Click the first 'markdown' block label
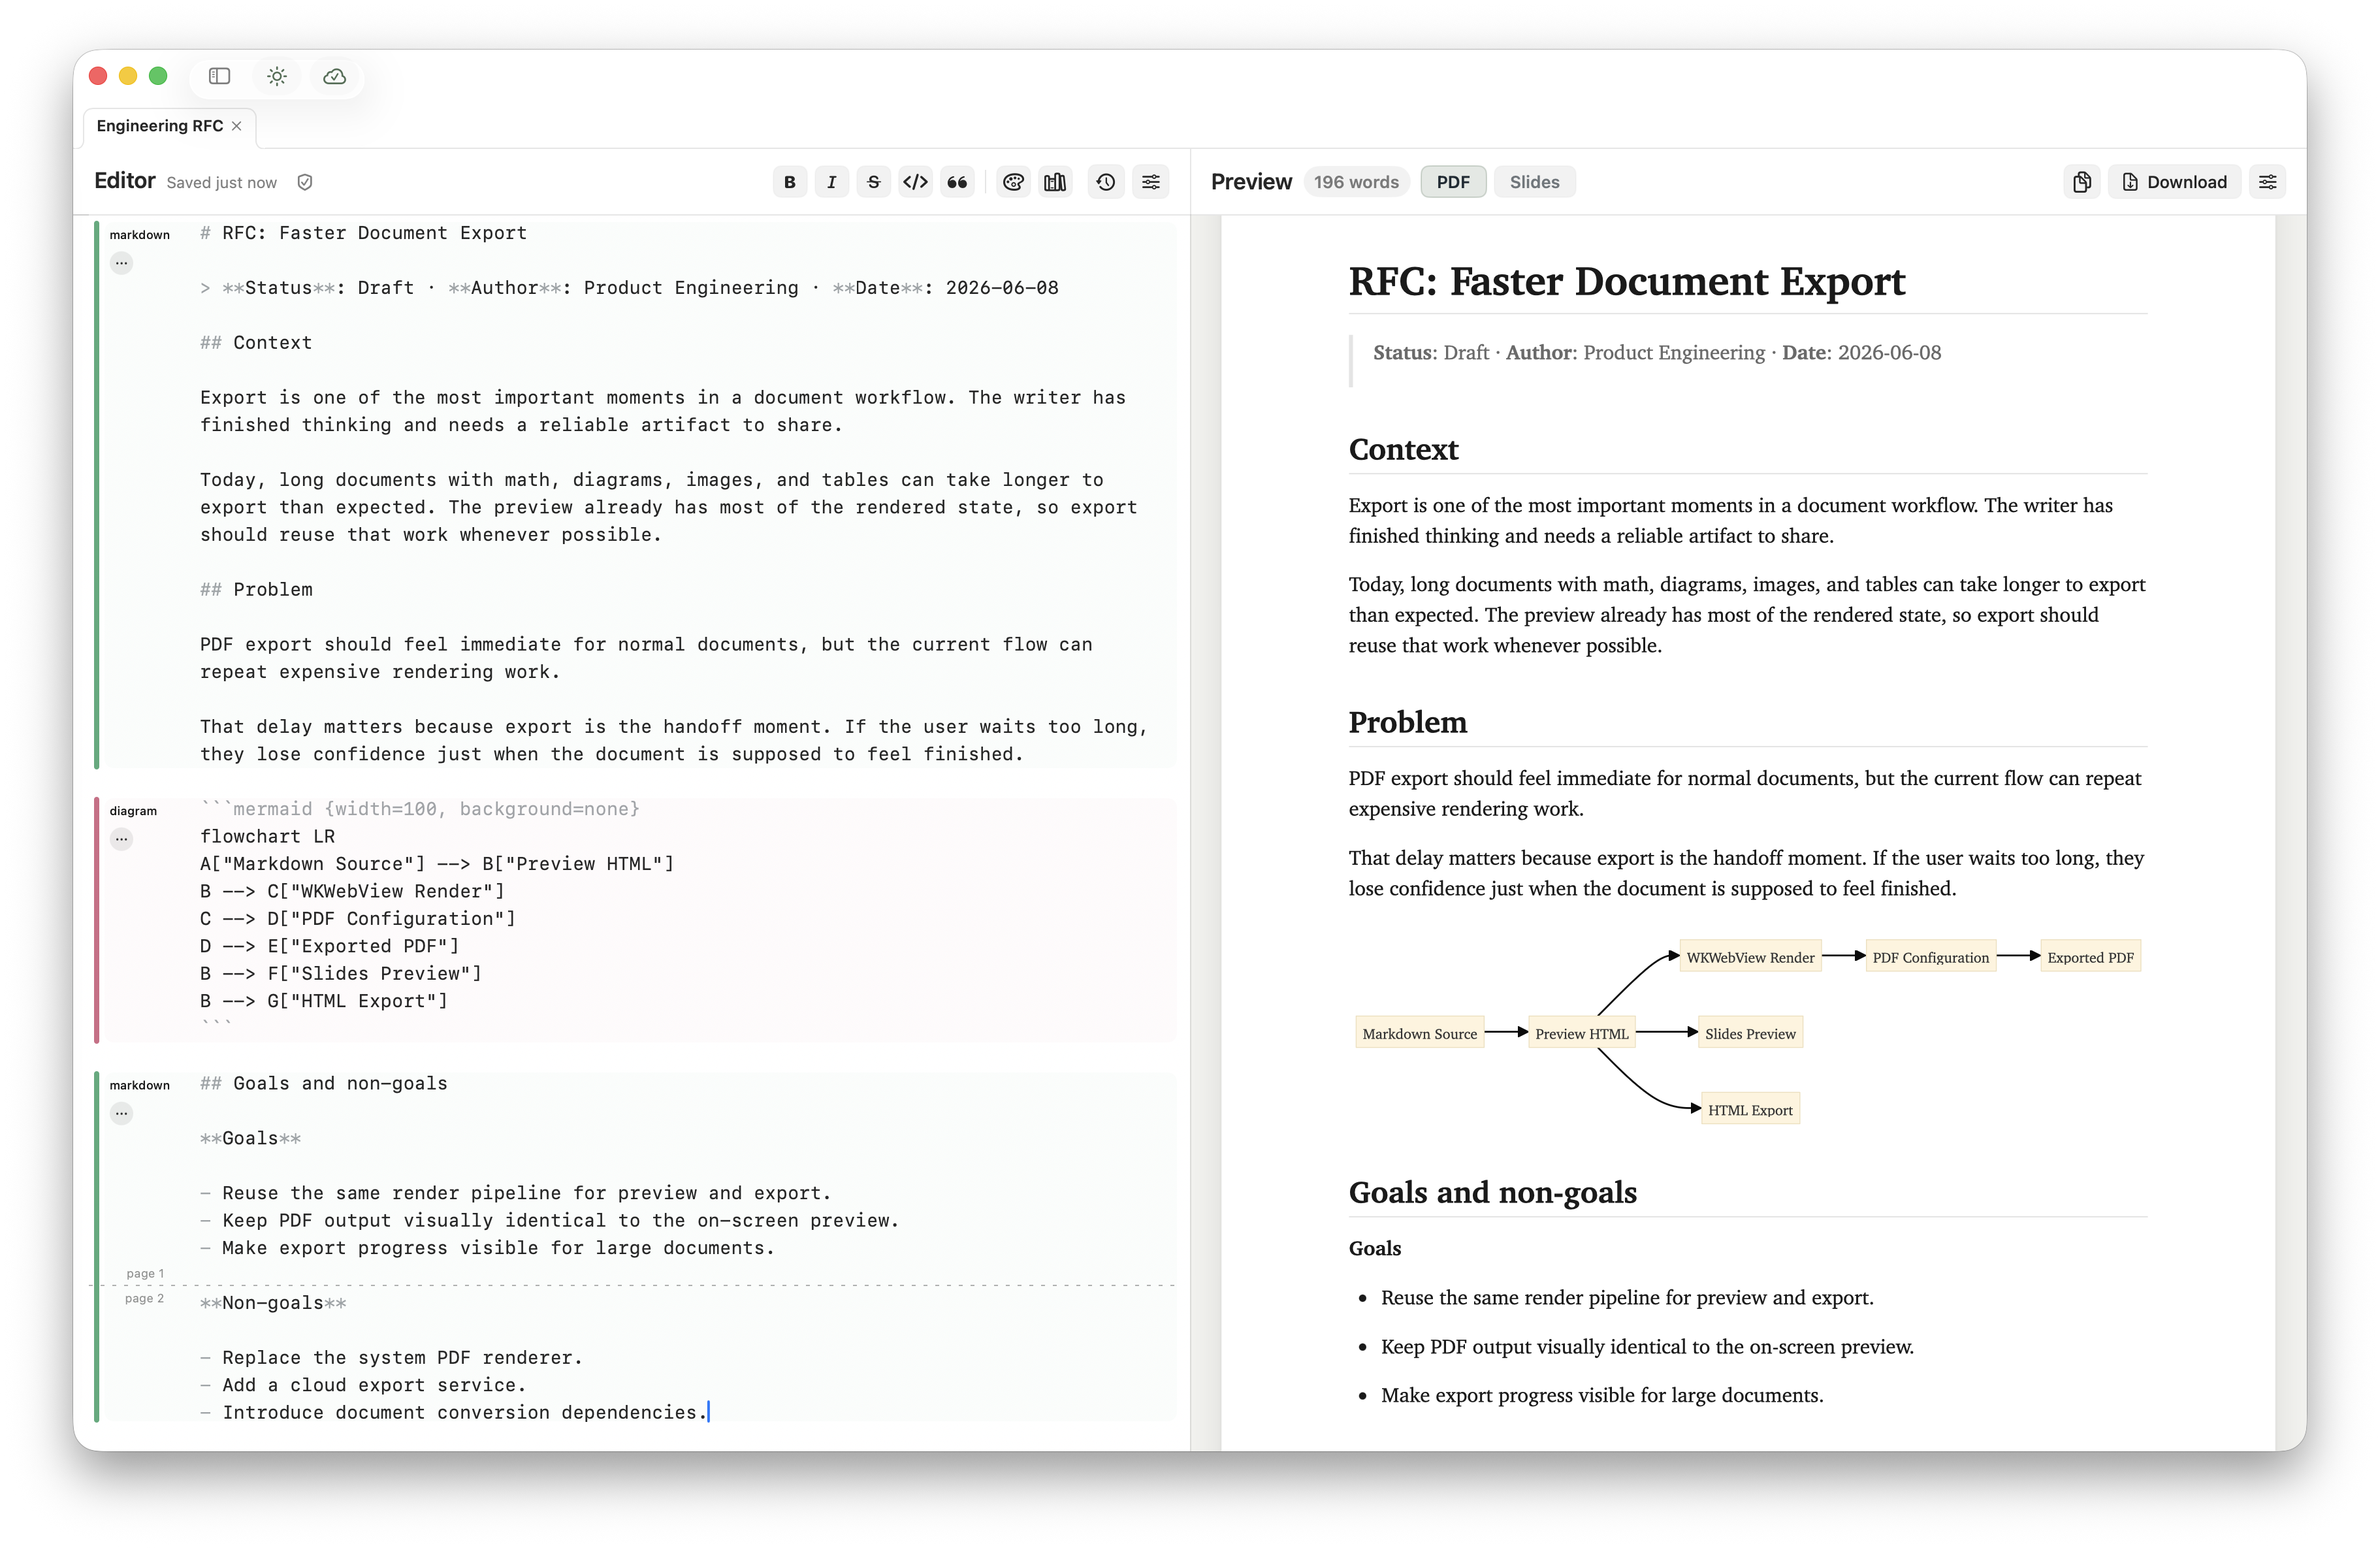 (140, 235)
